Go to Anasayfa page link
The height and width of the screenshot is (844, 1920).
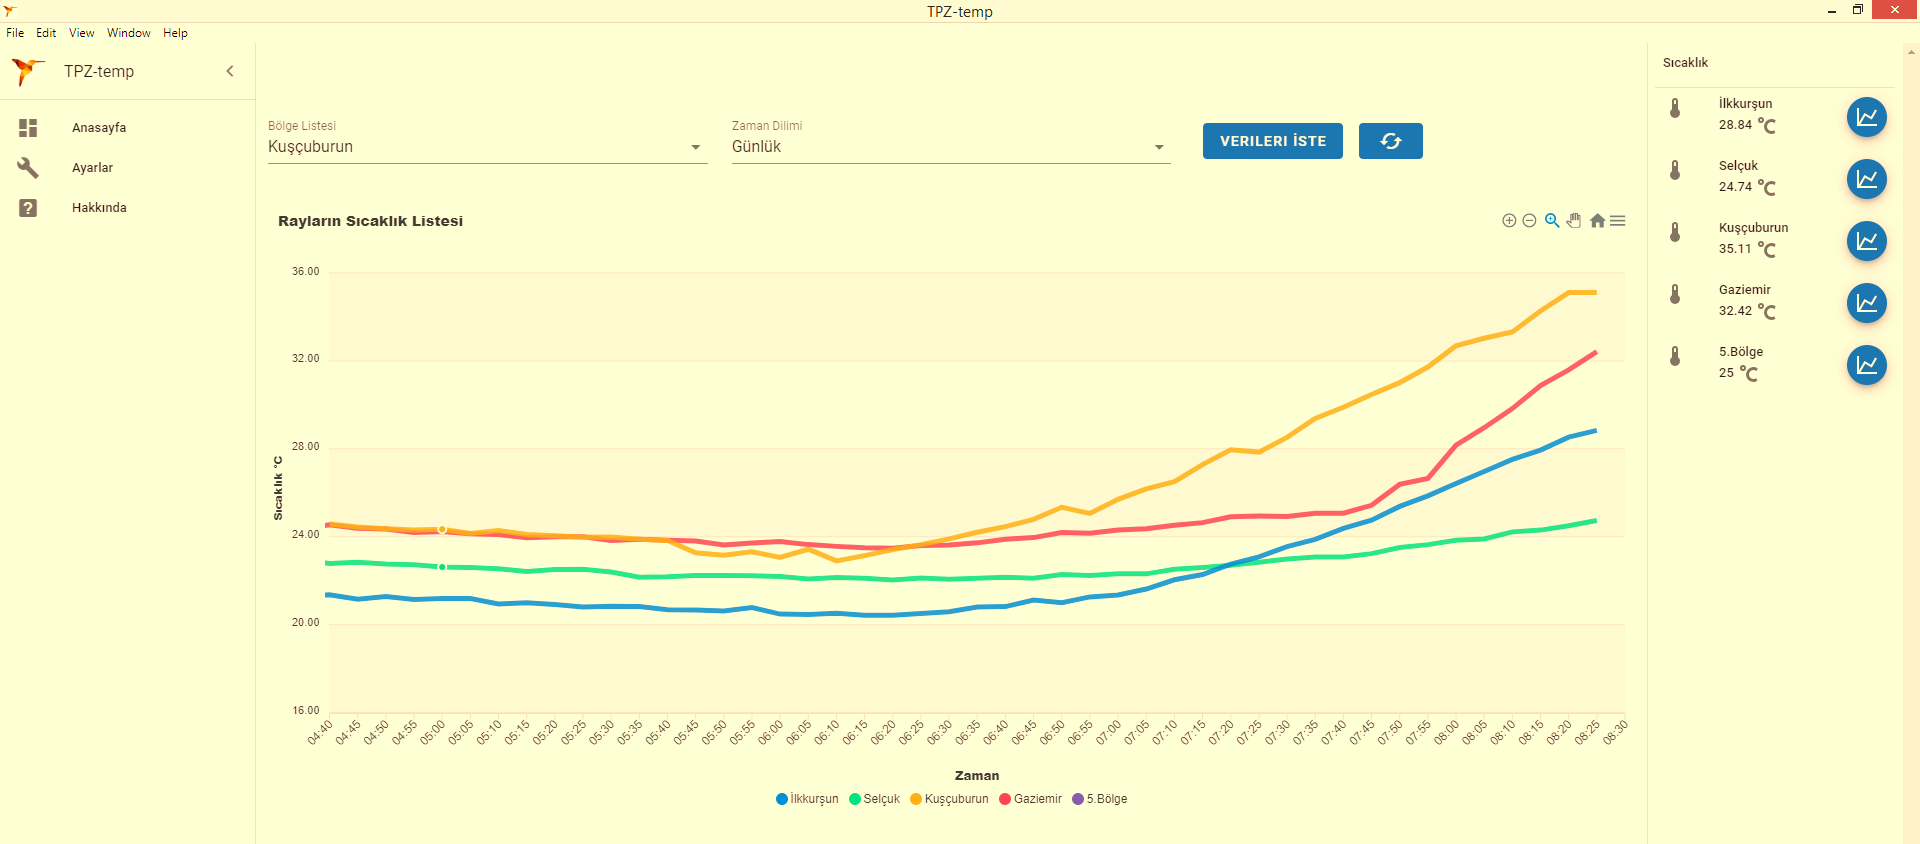[x=99, y=128]
